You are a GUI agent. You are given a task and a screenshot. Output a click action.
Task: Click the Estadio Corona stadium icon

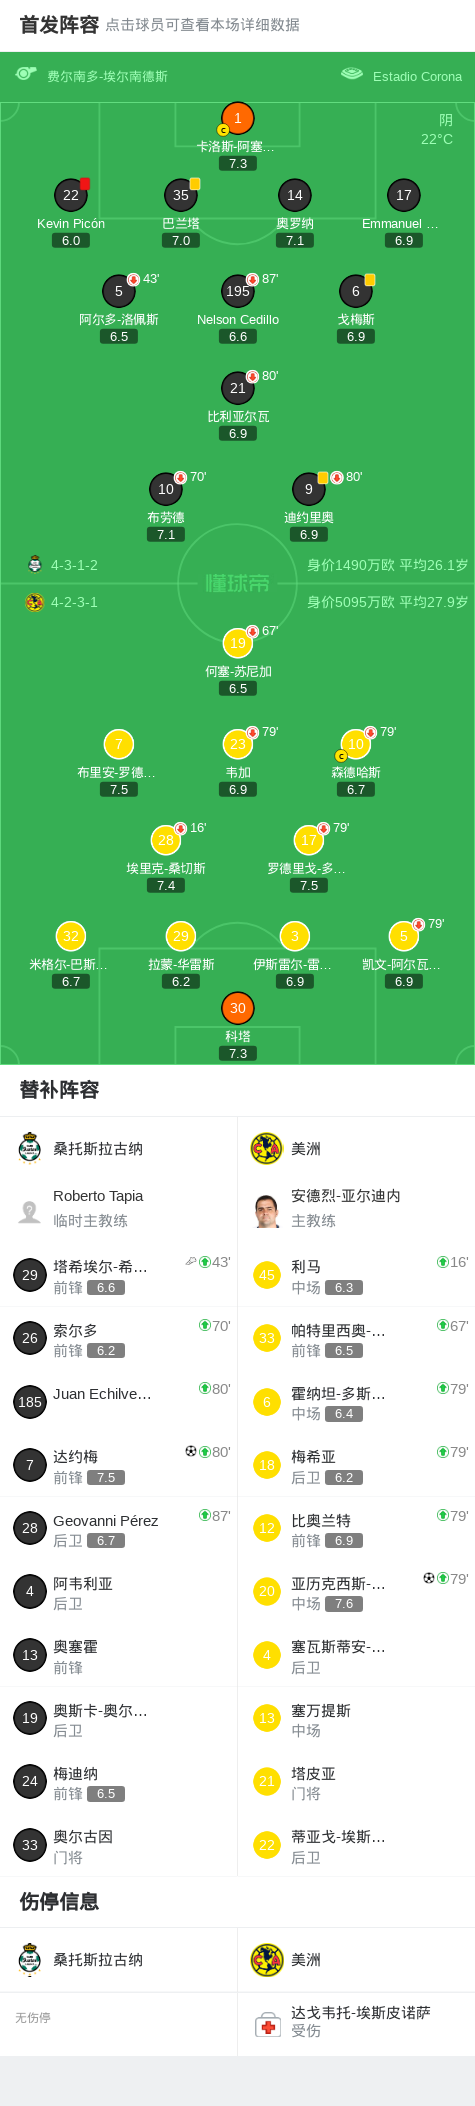(x=352, y=73)
